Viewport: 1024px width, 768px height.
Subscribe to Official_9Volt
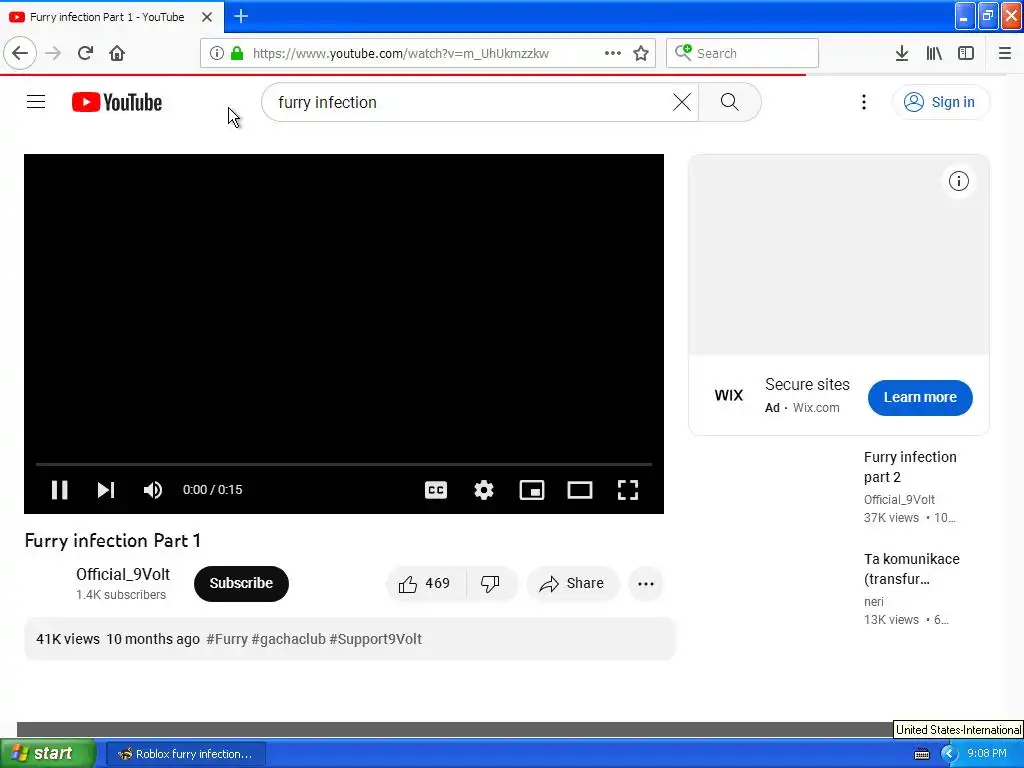coord(241,583)
